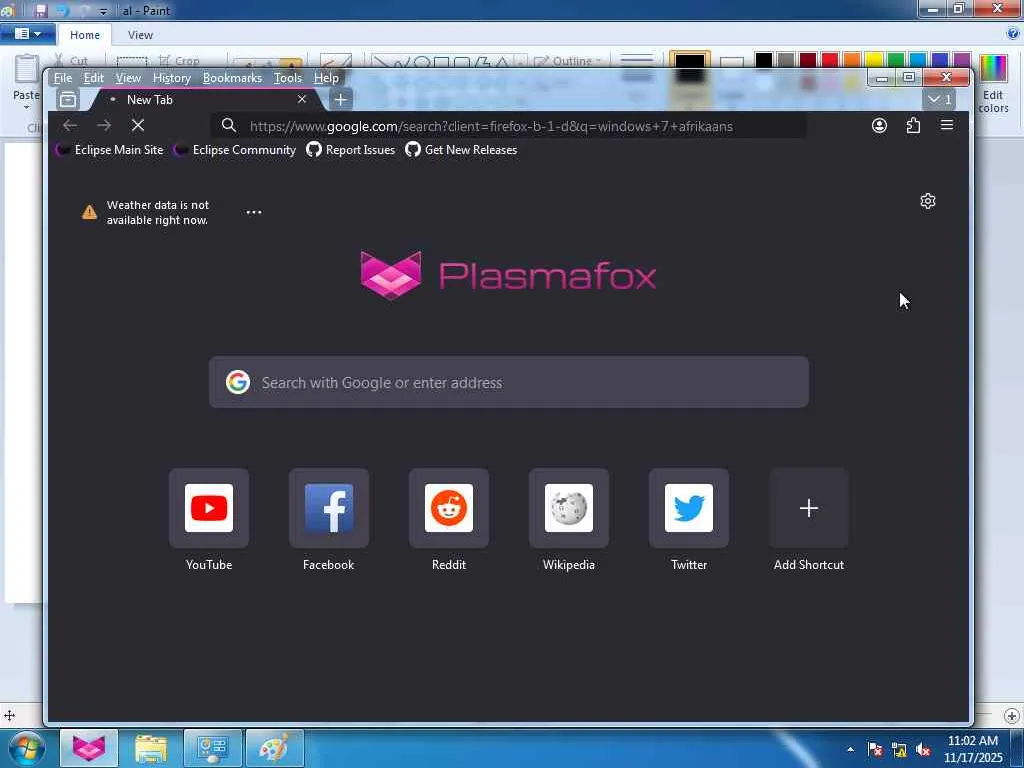Open the extensions puzzle icon
Screen dimensions: 1024x768
point(913,125)
